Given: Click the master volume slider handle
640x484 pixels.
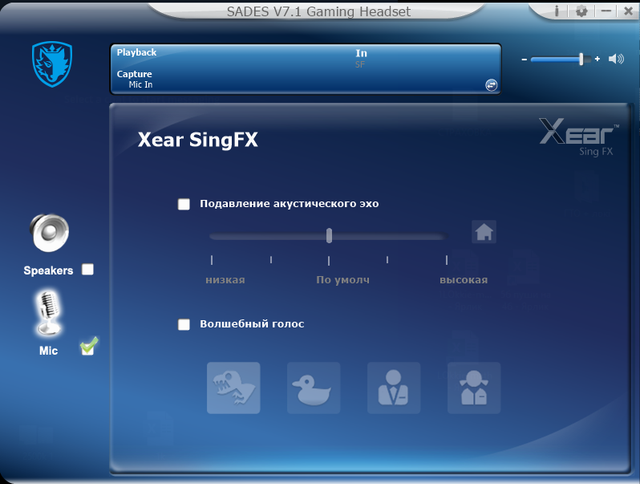Looking at the screenshot, I should [x=581, y=59].
